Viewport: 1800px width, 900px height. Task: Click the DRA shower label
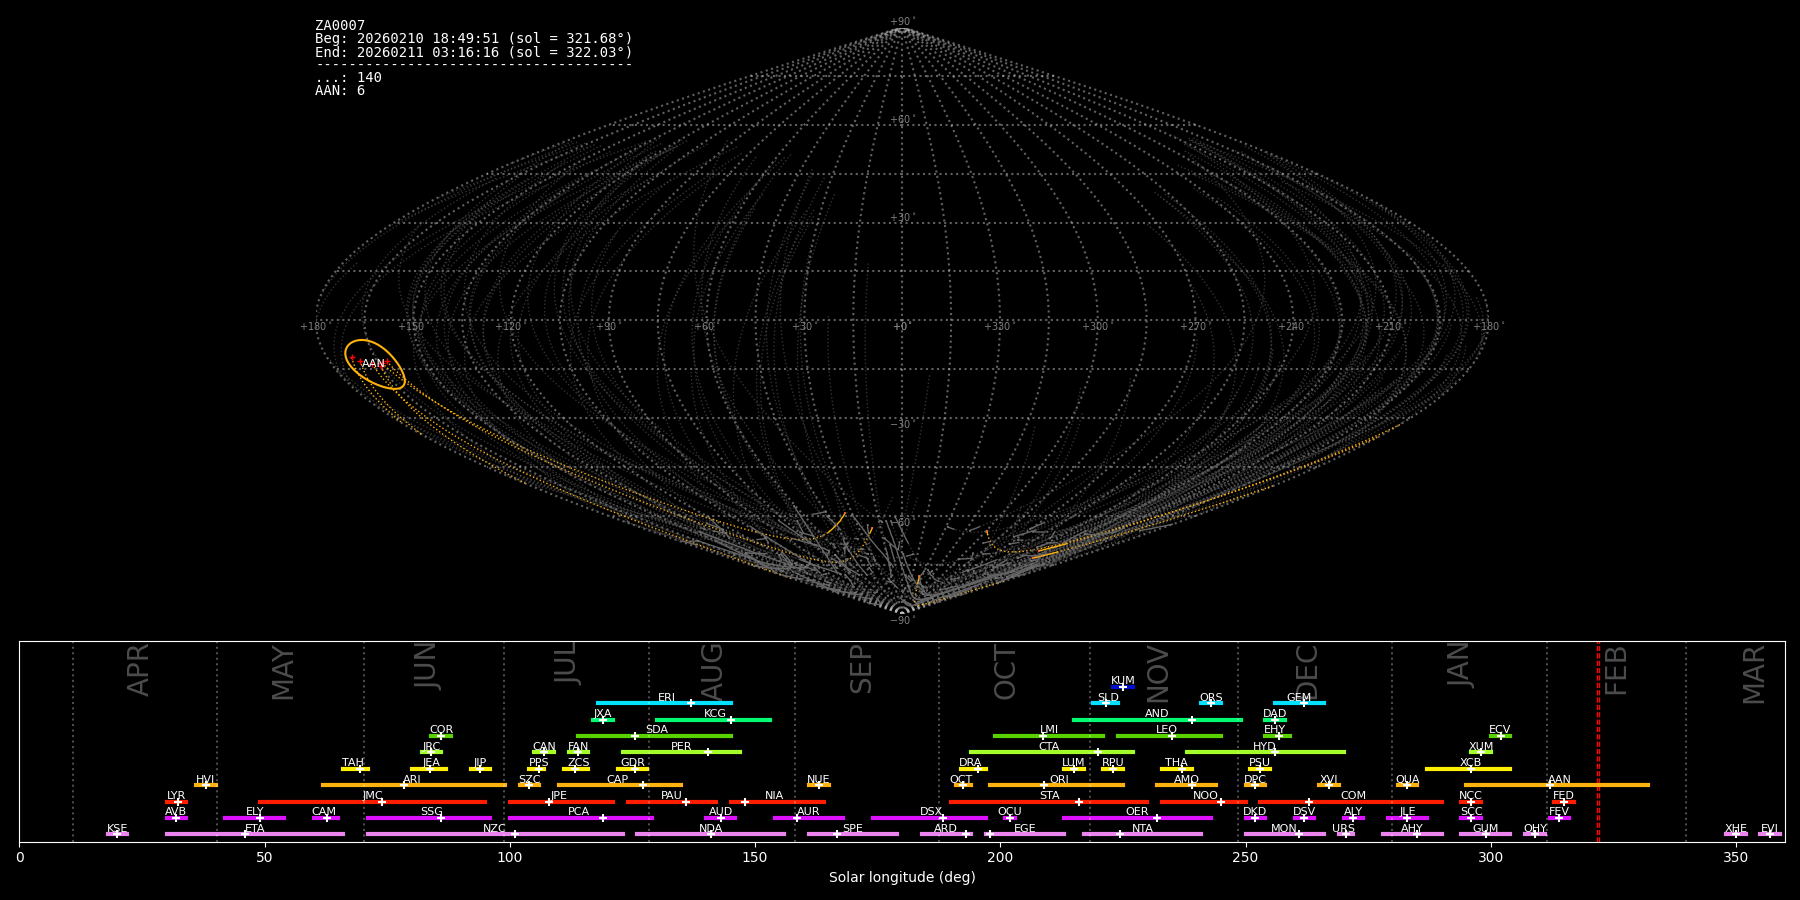pyautogui.click(x=970, y=763)
